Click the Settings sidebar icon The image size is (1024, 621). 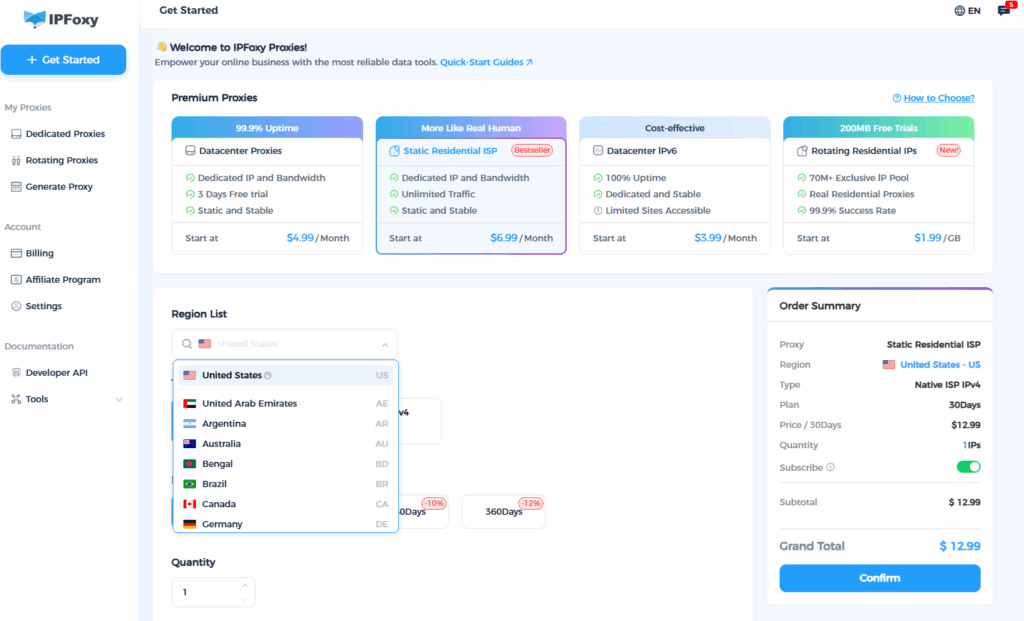coord(16,306)
